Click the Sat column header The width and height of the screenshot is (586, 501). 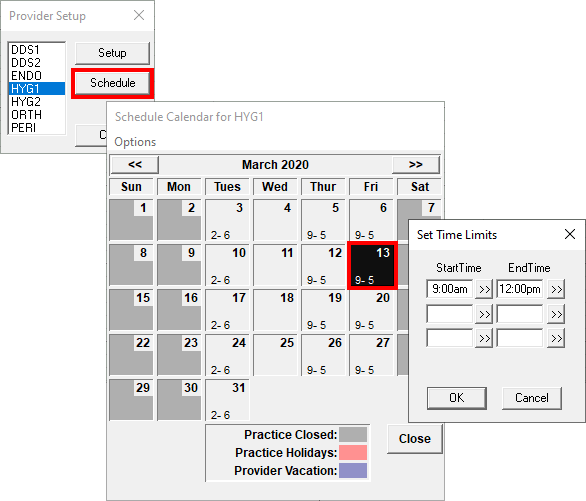click(x=419, y=187)
